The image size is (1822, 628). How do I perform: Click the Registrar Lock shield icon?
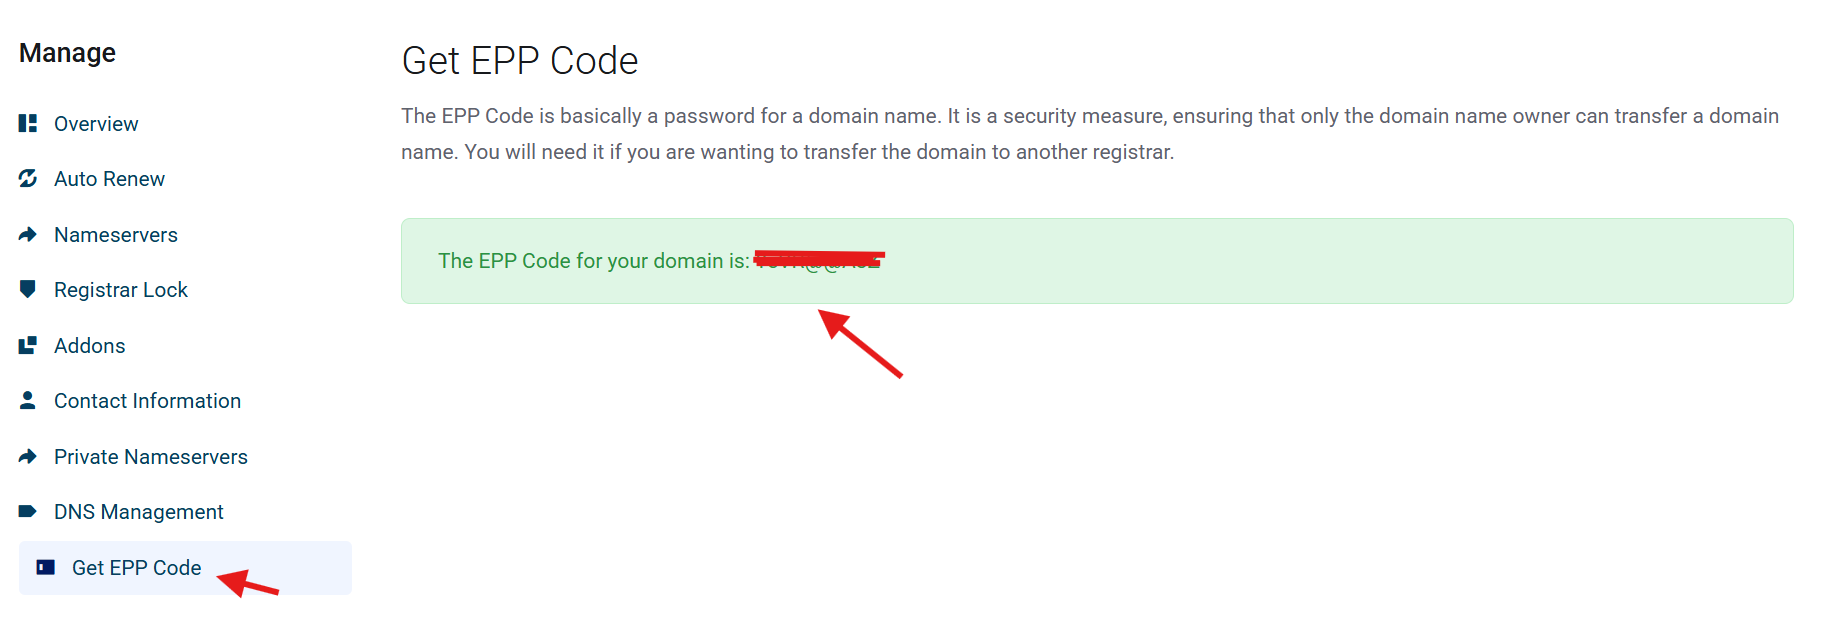click(28, 289)
